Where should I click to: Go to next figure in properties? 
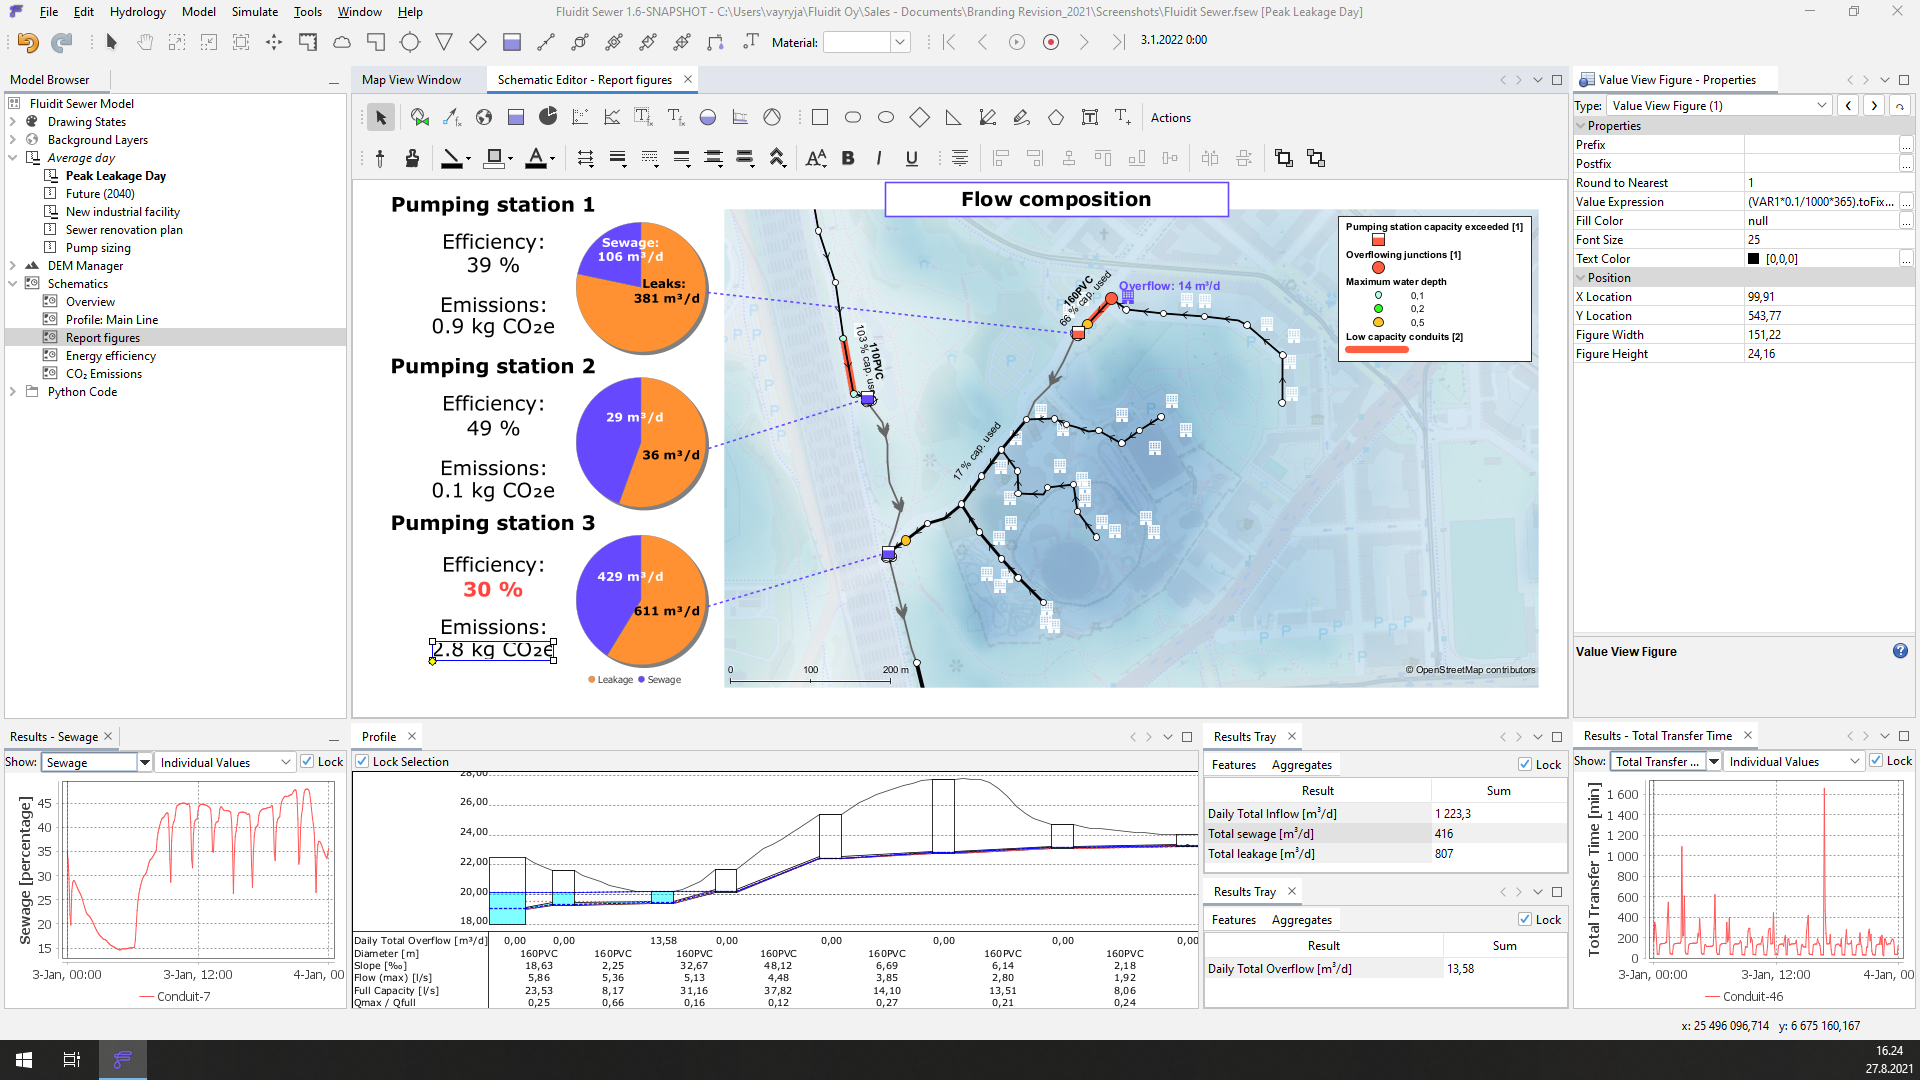pyautogui.click(x=1874, y=106)
